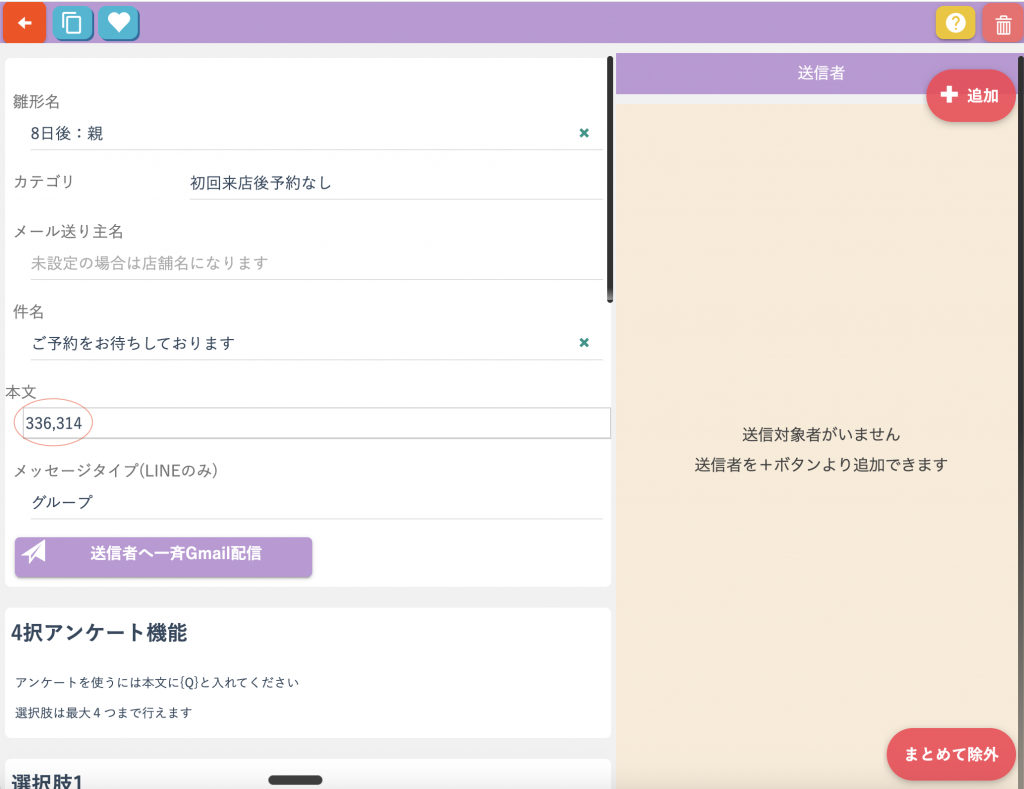Focus the メール送り主名 input field

click(x=316, y=263)
